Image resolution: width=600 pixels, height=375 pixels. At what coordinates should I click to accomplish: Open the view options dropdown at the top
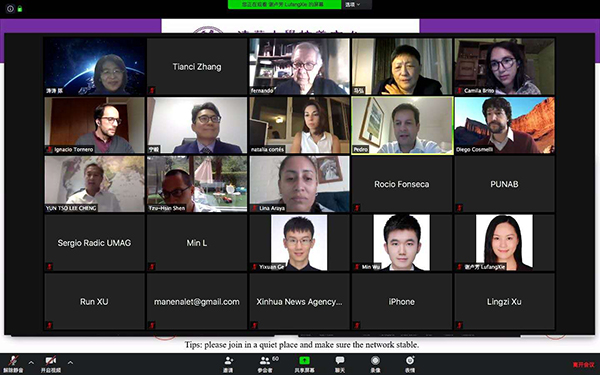pyautogui.click(x=353, y=5)
